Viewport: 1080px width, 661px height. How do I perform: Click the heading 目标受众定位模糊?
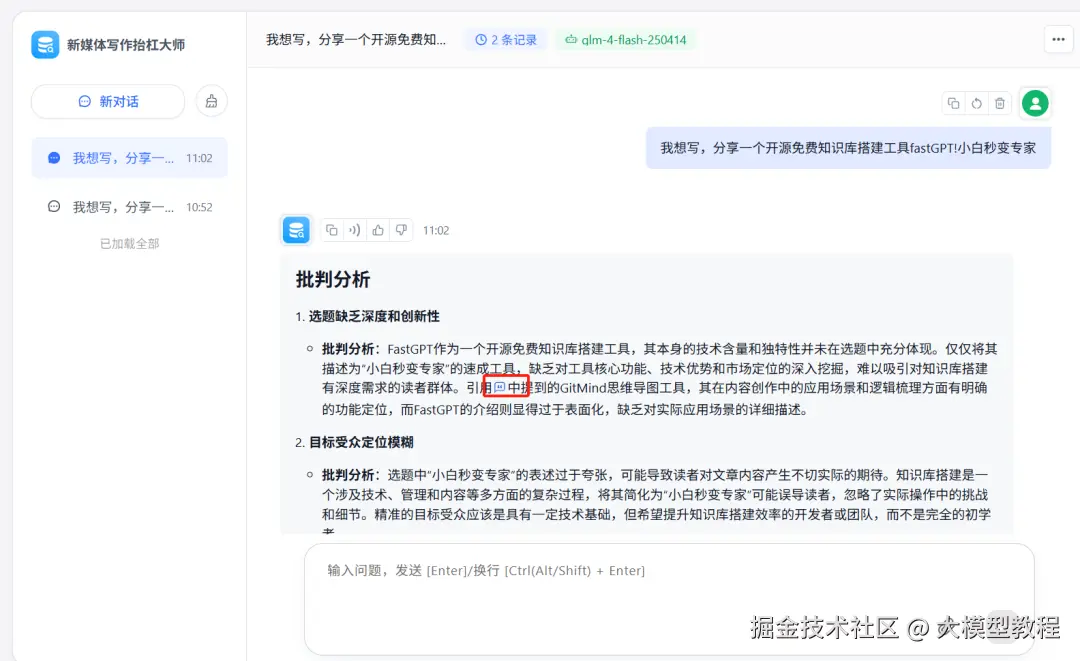(x=361, y=443)
